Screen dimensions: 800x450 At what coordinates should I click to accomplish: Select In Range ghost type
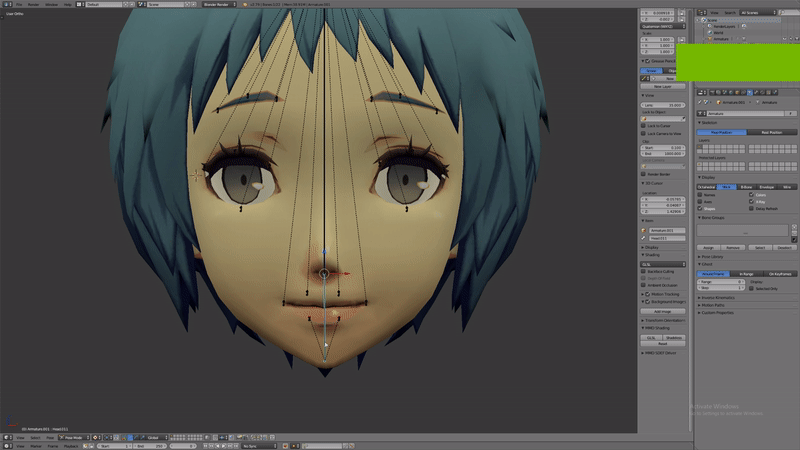click(x=746, y=274)
